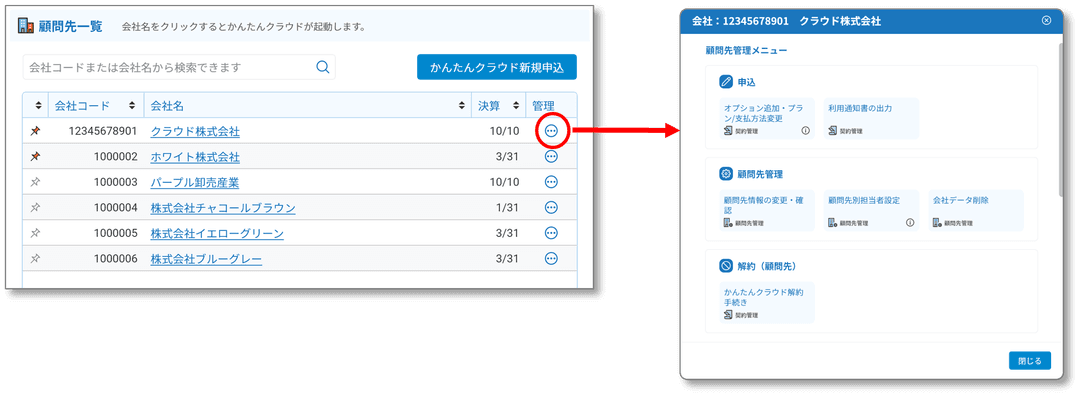Open 株式会社チャコールブラウン company link

click(222, 208)
